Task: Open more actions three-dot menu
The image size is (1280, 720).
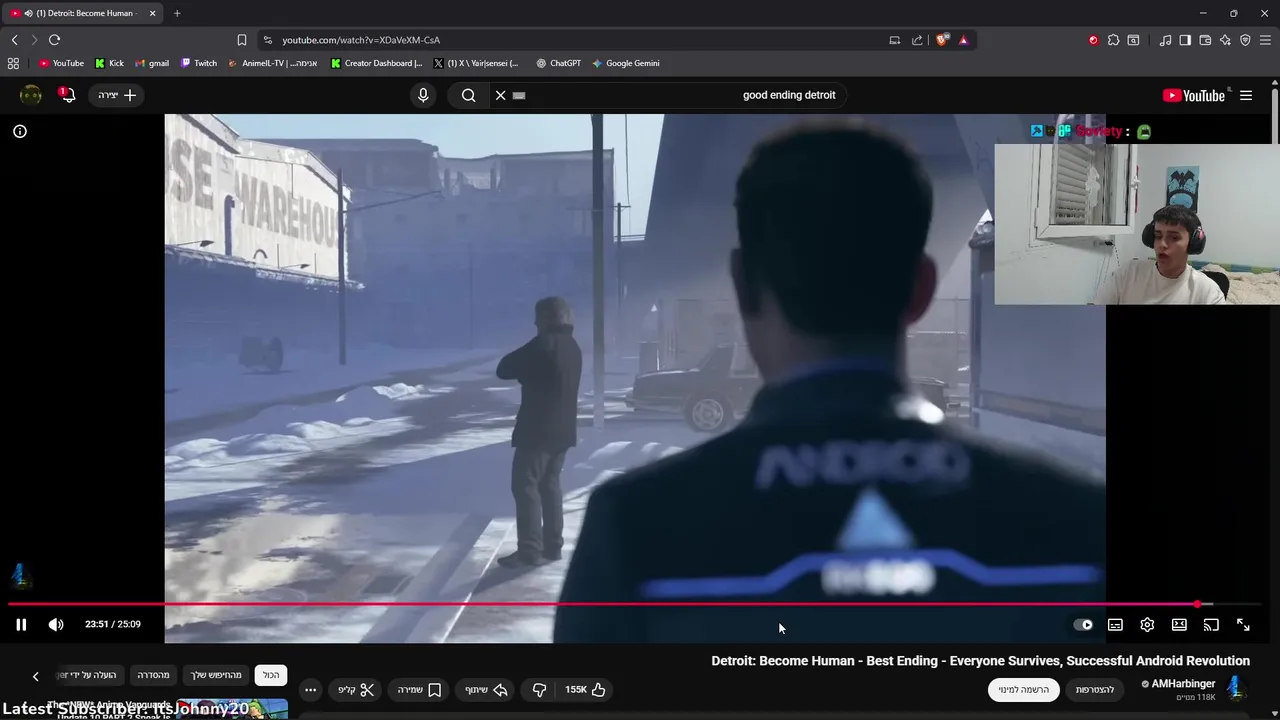Action: tap(310, 690)
